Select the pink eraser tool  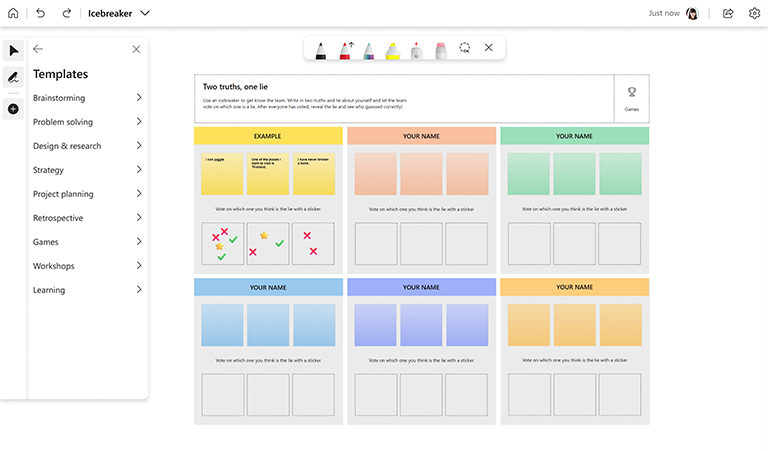pos(440,49)
